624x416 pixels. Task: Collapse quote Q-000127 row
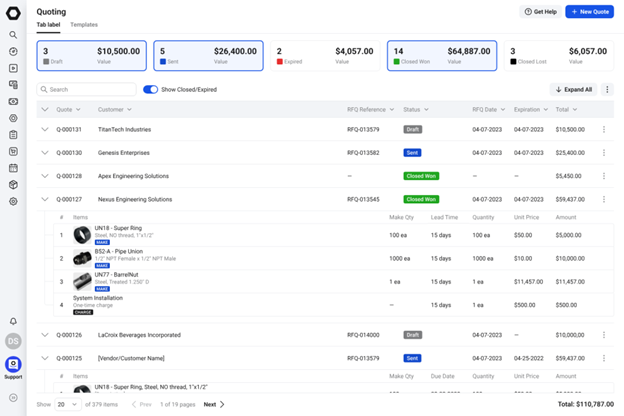pyautogui.click(x=45, y=199)
